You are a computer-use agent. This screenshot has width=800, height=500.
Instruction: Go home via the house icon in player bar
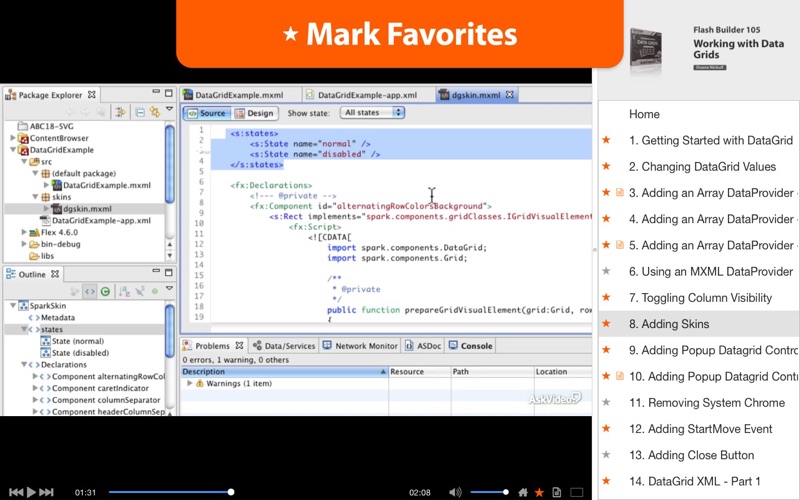tap(522, 492)
